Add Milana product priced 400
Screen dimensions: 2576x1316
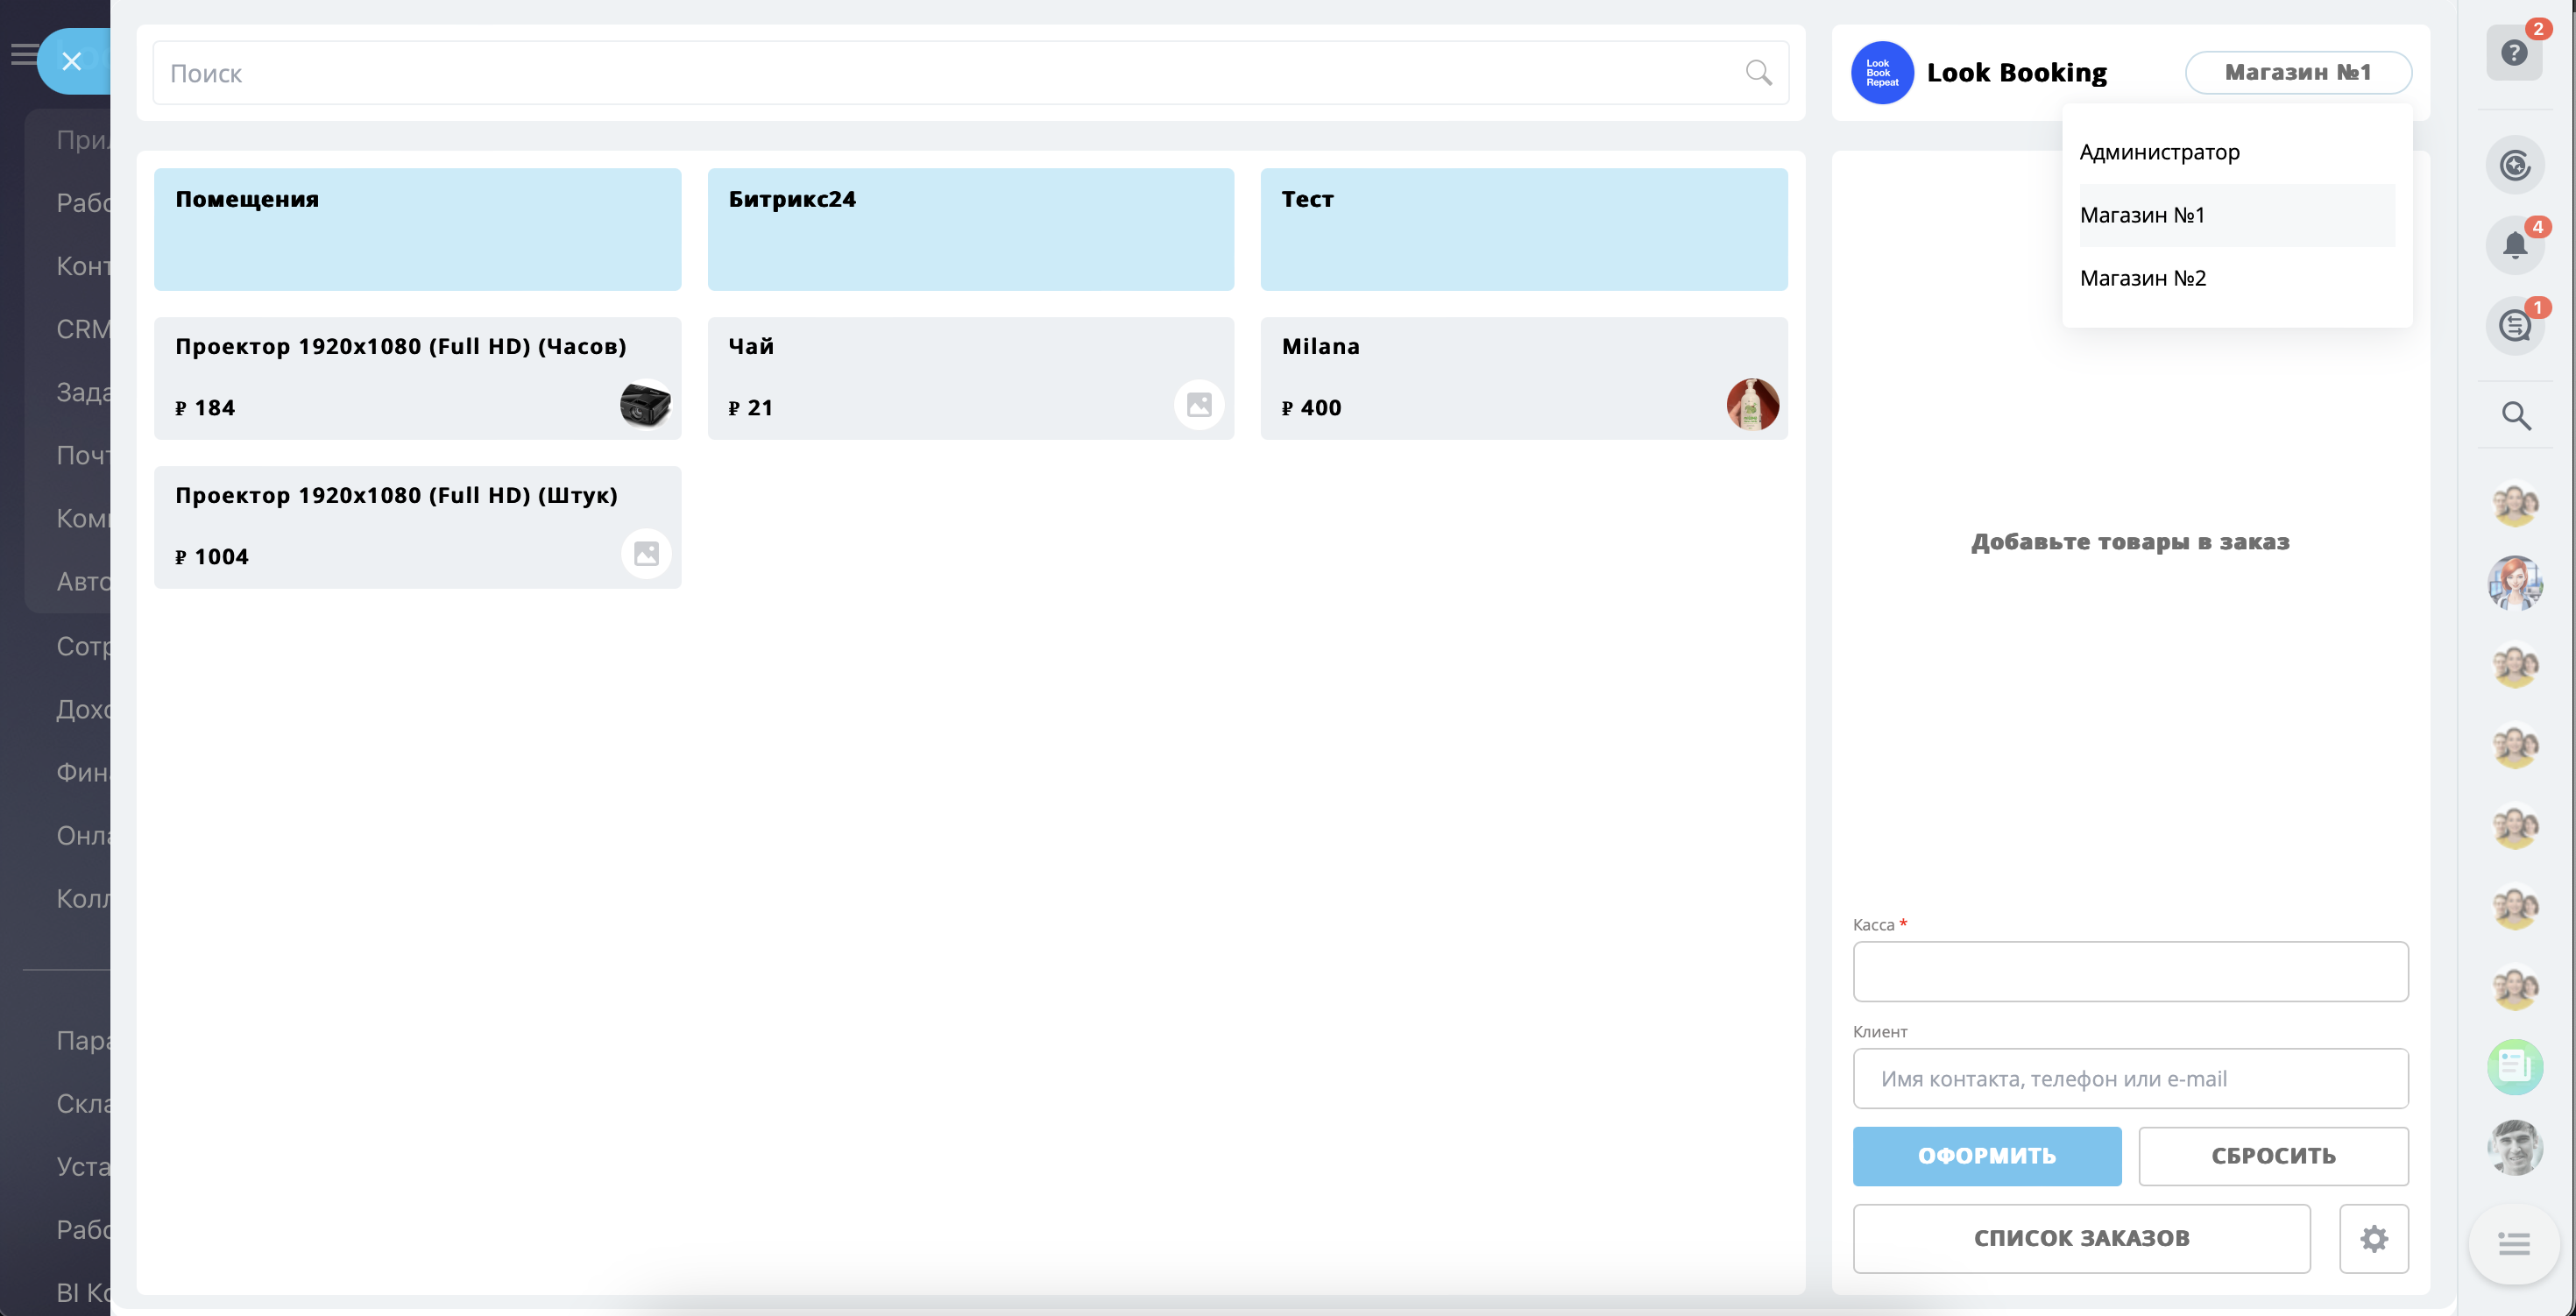pos(1522,378)
